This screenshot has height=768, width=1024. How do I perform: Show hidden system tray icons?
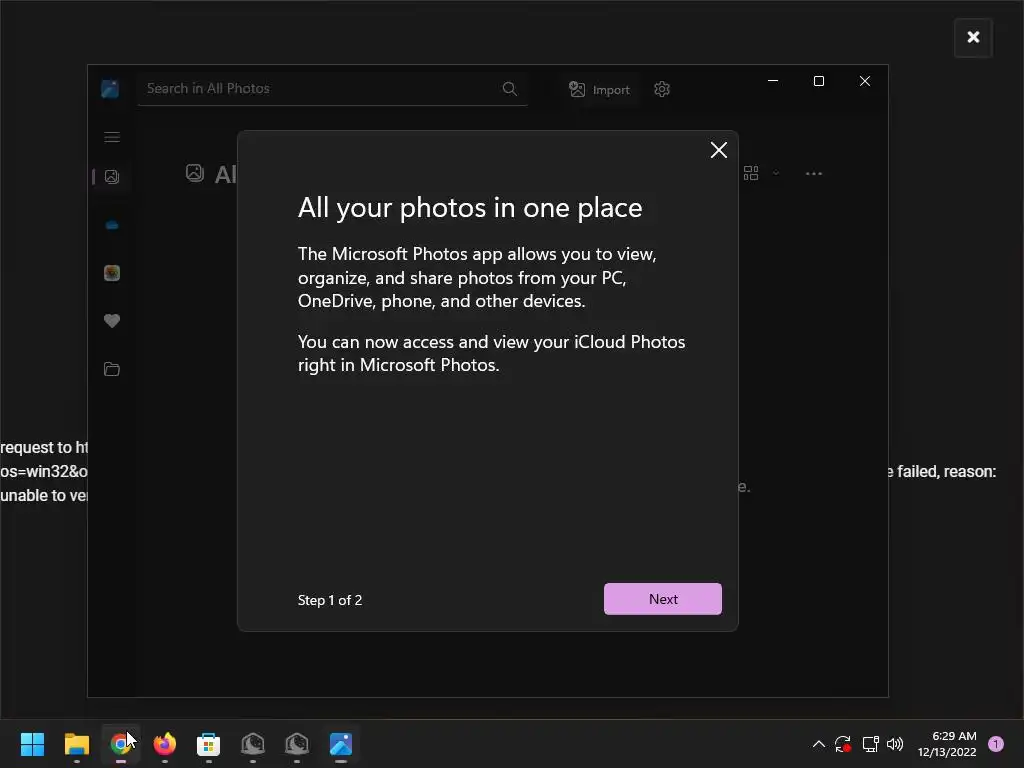818,744
